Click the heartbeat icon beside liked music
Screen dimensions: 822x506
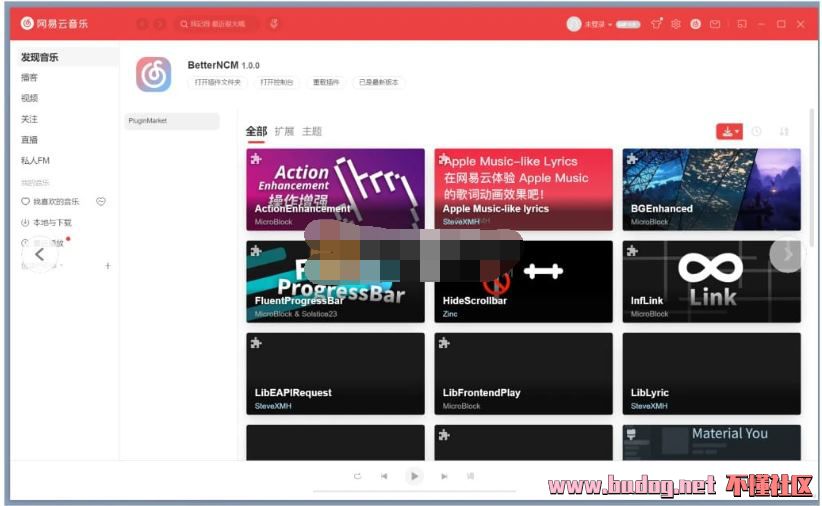101,202
